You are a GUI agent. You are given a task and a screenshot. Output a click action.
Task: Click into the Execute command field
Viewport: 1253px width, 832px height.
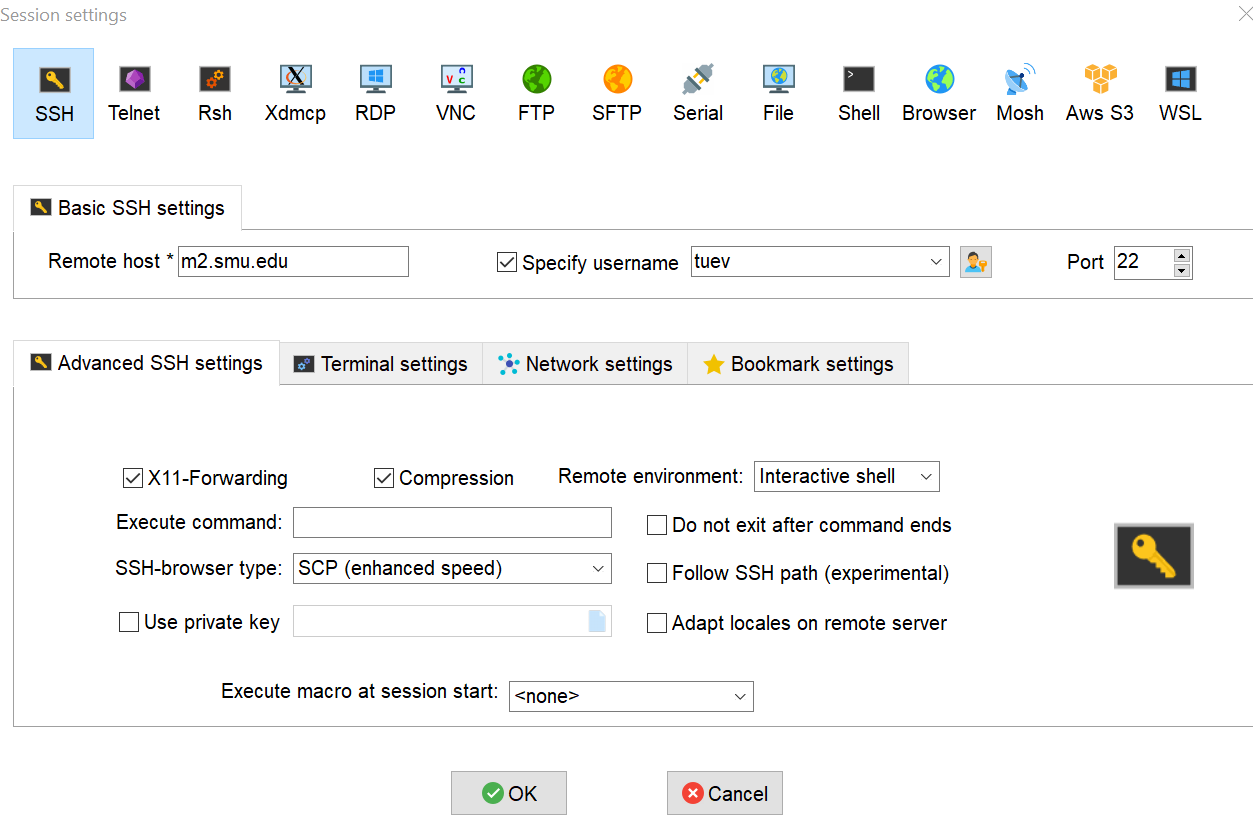[452, 522]
